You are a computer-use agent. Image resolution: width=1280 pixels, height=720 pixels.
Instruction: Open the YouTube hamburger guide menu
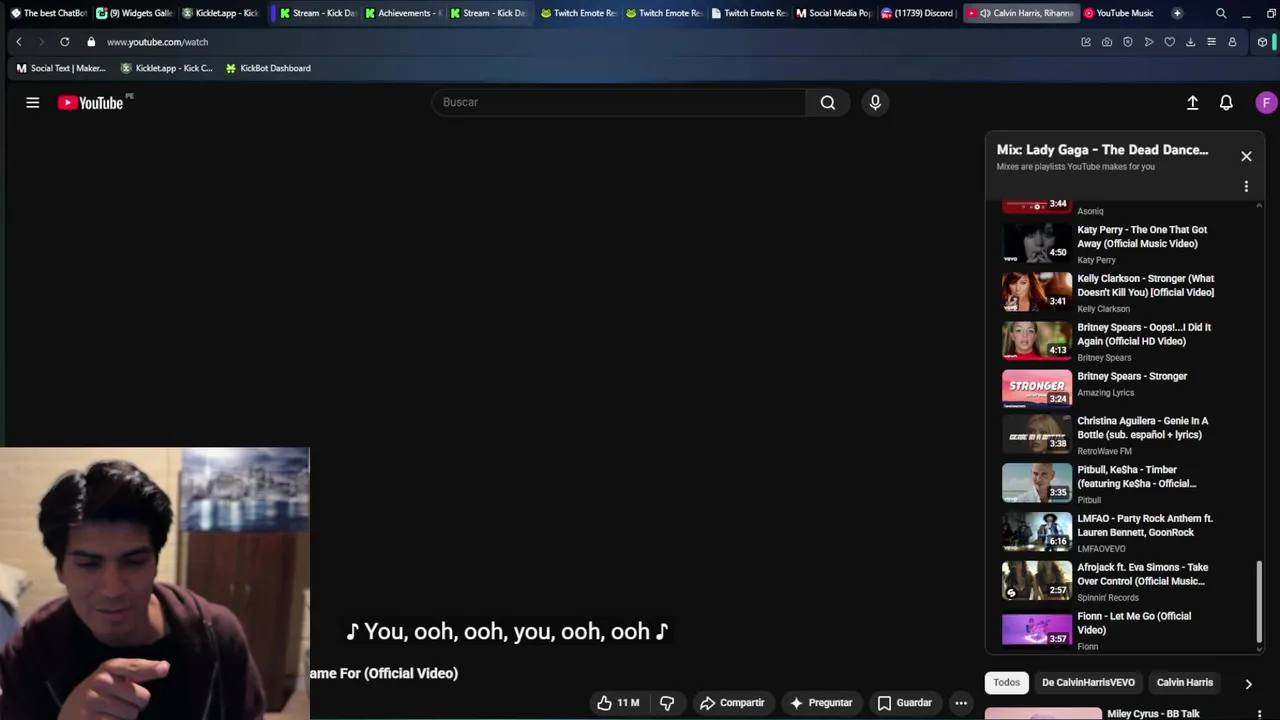click(33, 103)
